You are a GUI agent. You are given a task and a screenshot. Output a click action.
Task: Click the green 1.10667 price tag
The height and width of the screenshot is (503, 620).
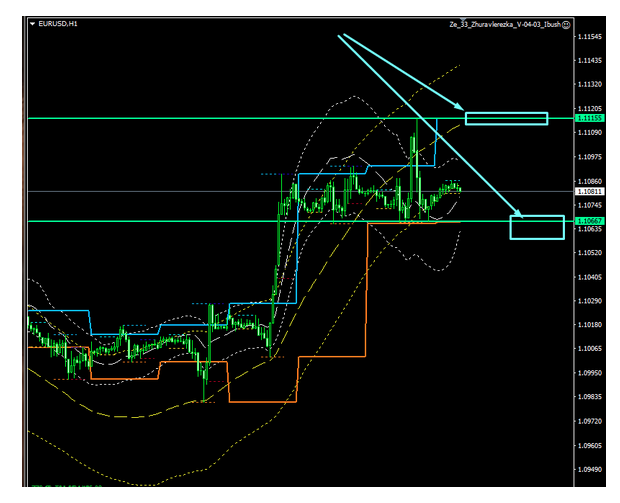pyautogui.click(x=589, y=221)
